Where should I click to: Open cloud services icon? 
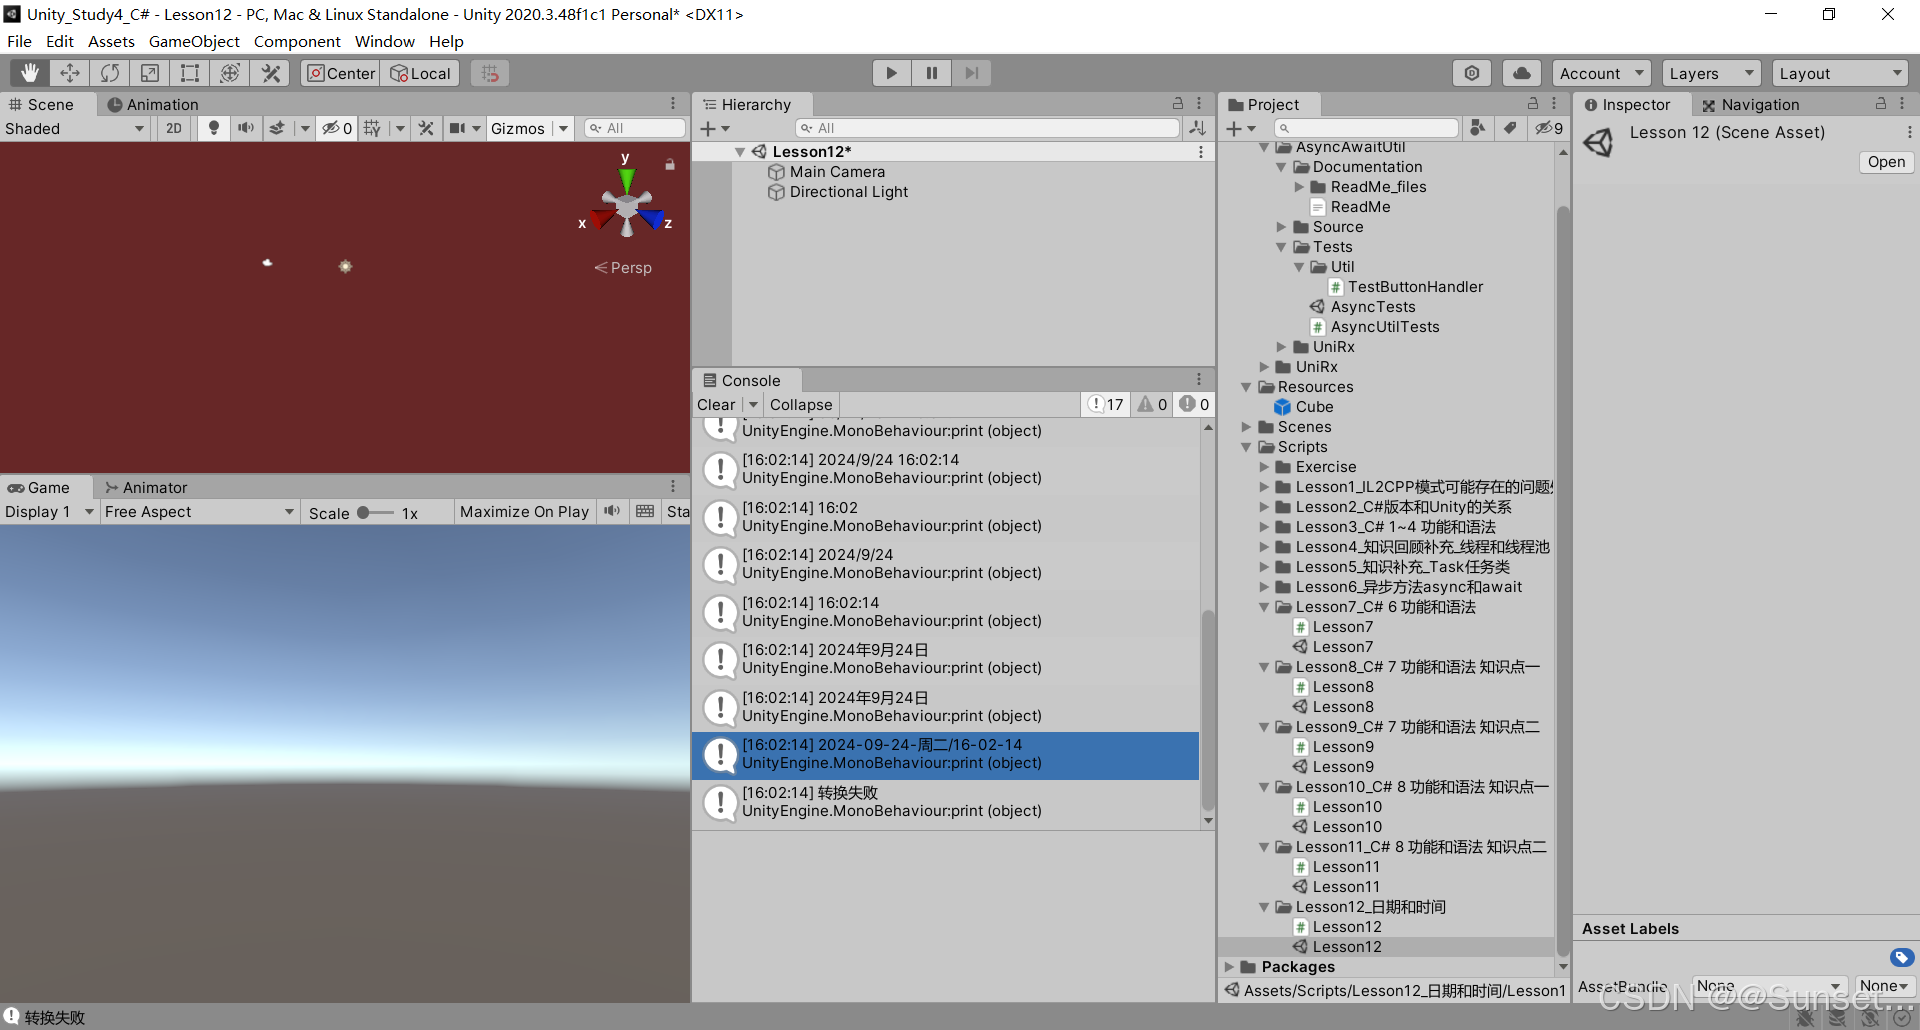tap(1521, 73)
